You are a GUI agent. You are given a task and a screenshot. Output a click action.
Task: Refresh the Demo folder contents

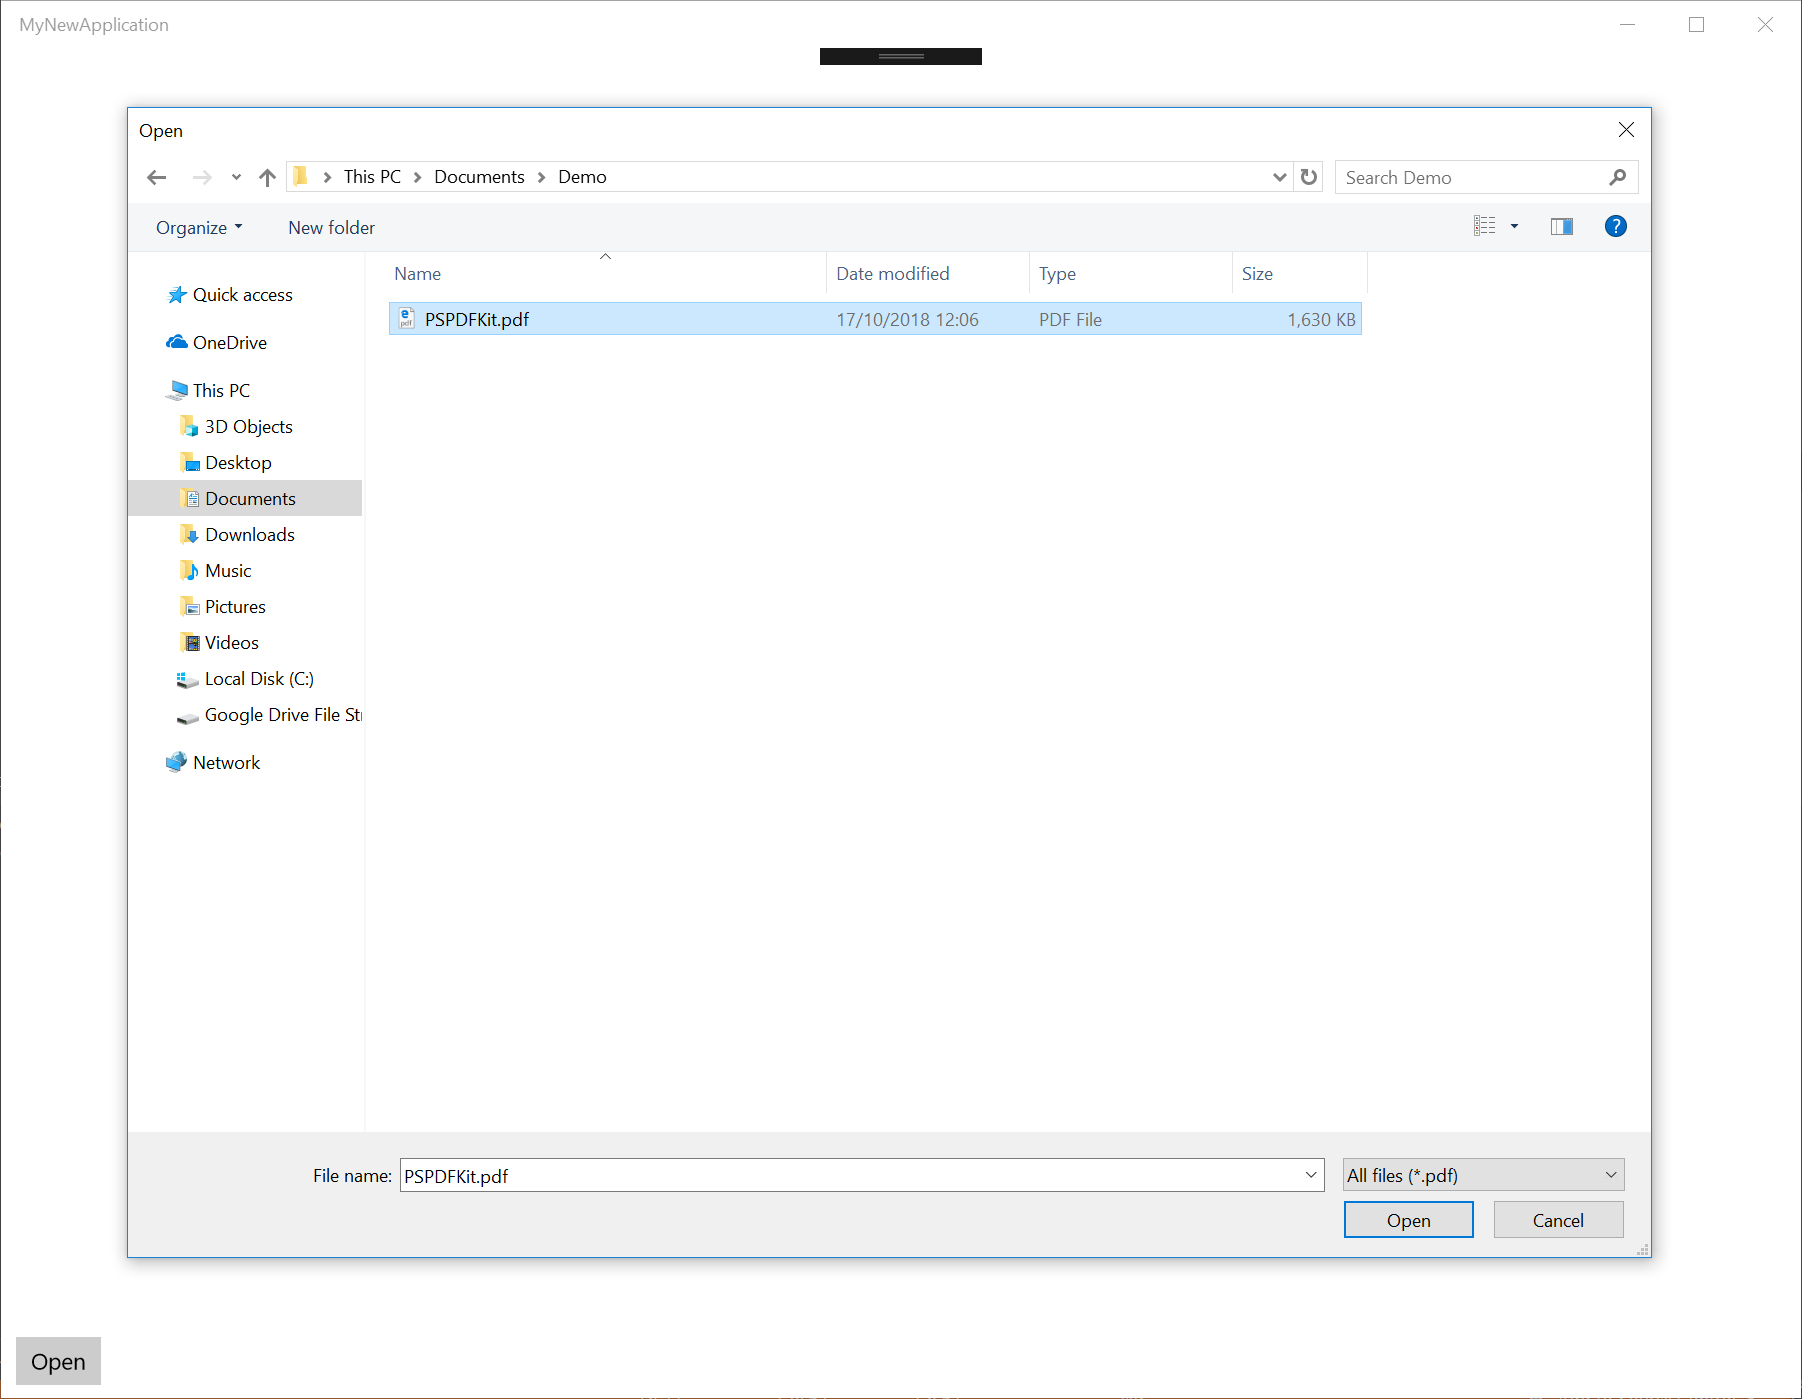1309,177
